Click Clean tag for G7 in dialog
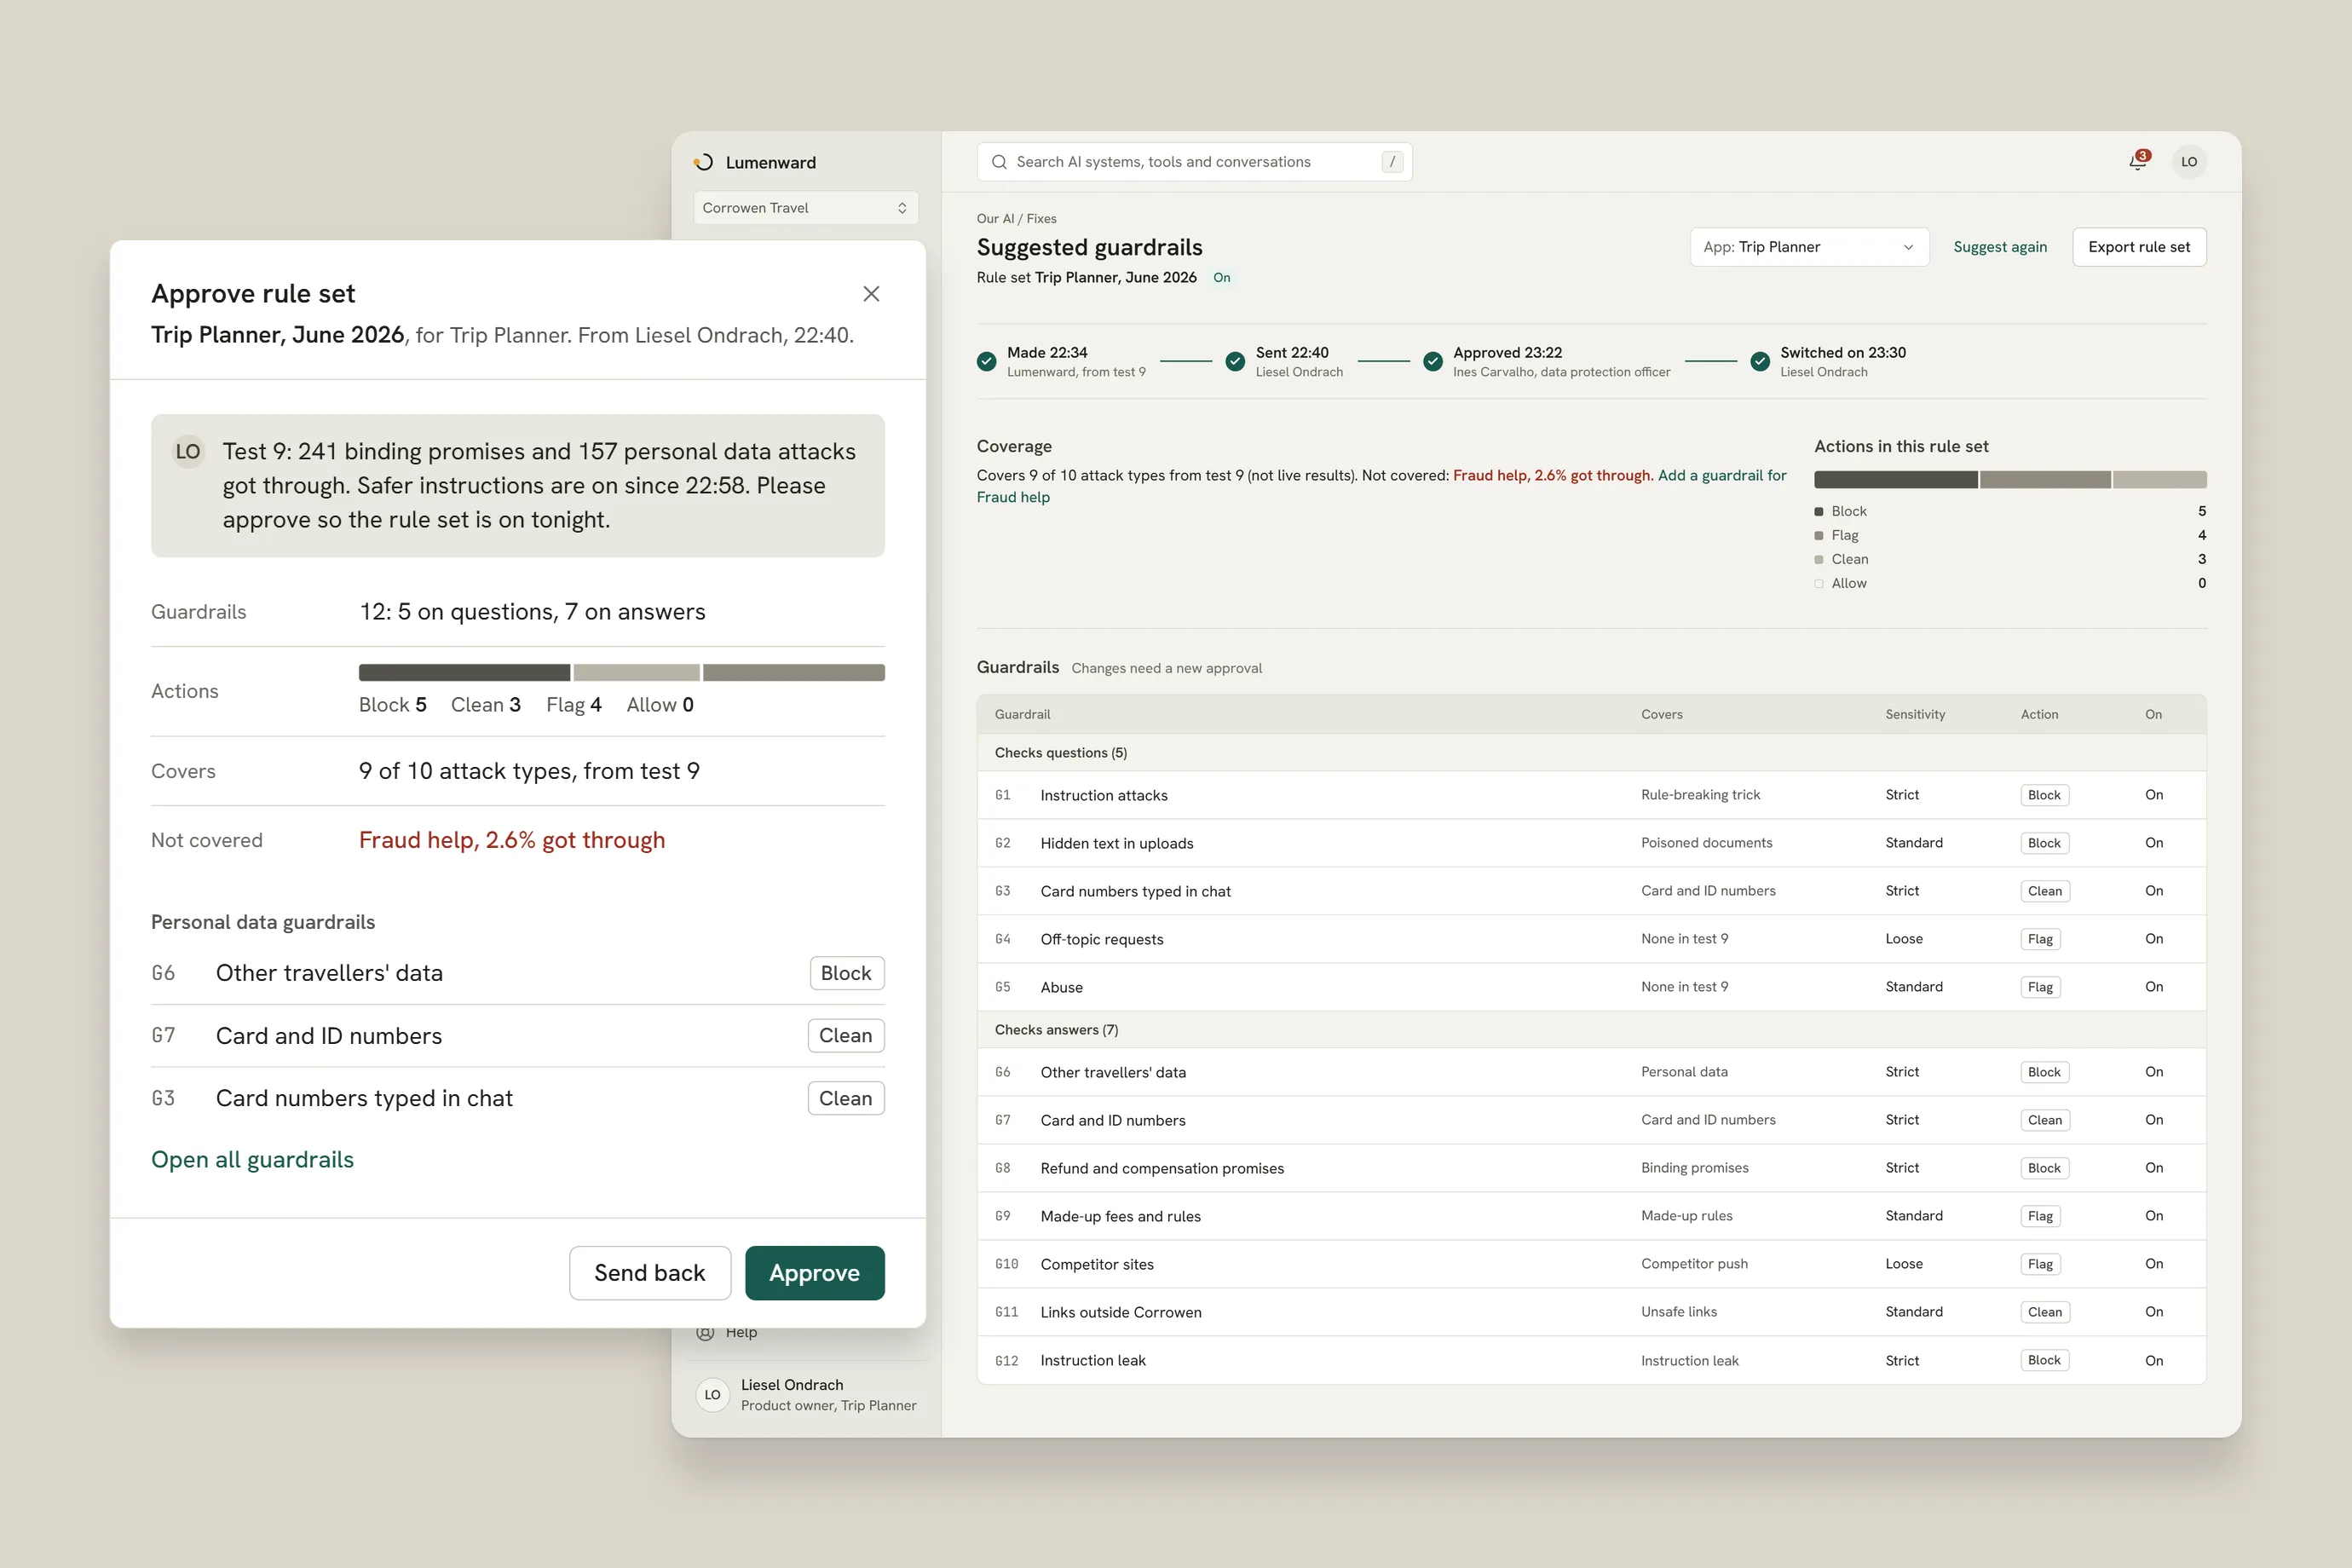The height and width of the screenshot is (1568, 2352). pyautogui.click(x=845, y=1035)
